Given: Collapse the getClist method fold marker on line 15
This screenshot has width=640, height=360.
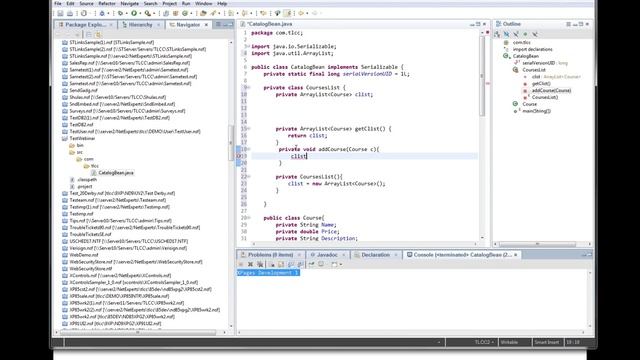Looking at the screenshot, I should (x=249, y=129).
